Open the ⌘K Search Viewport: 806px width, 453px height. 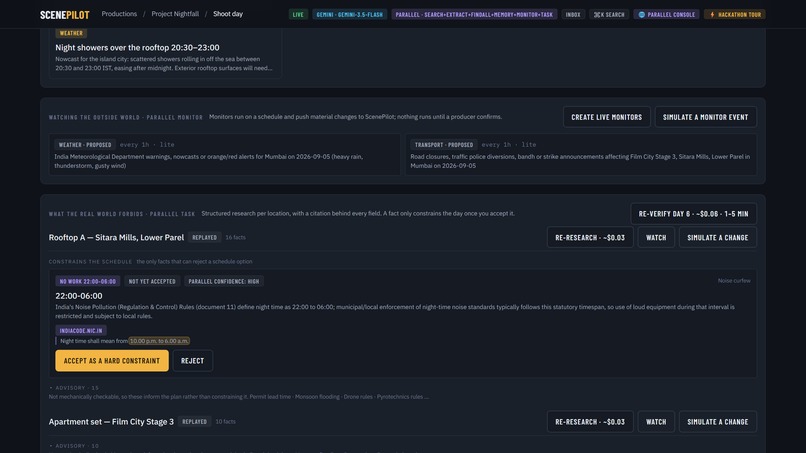[x=609, y=14]
